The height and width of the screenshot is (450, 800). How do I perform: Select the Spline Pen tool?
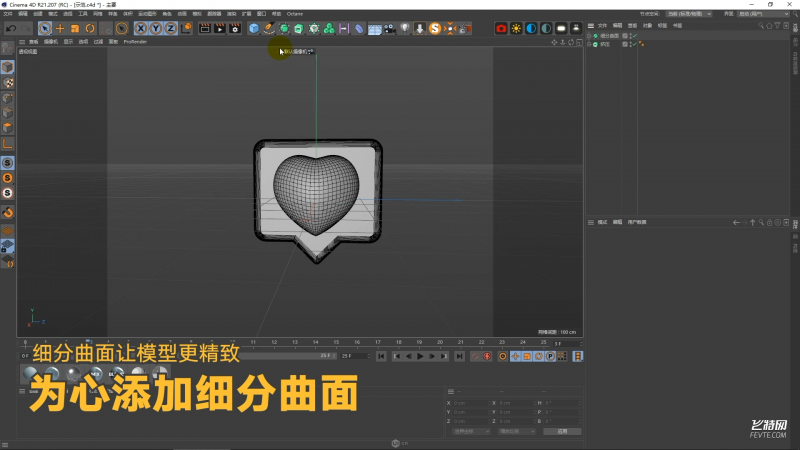(x=269, y=28)
